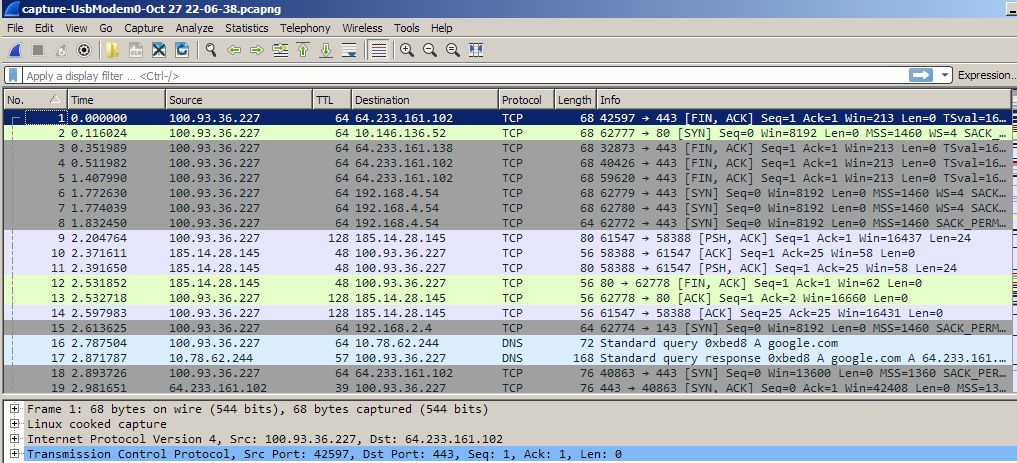Toggle auto-scroll during live capture
This screenshot has width=1017, height=463.
point(350,49)
